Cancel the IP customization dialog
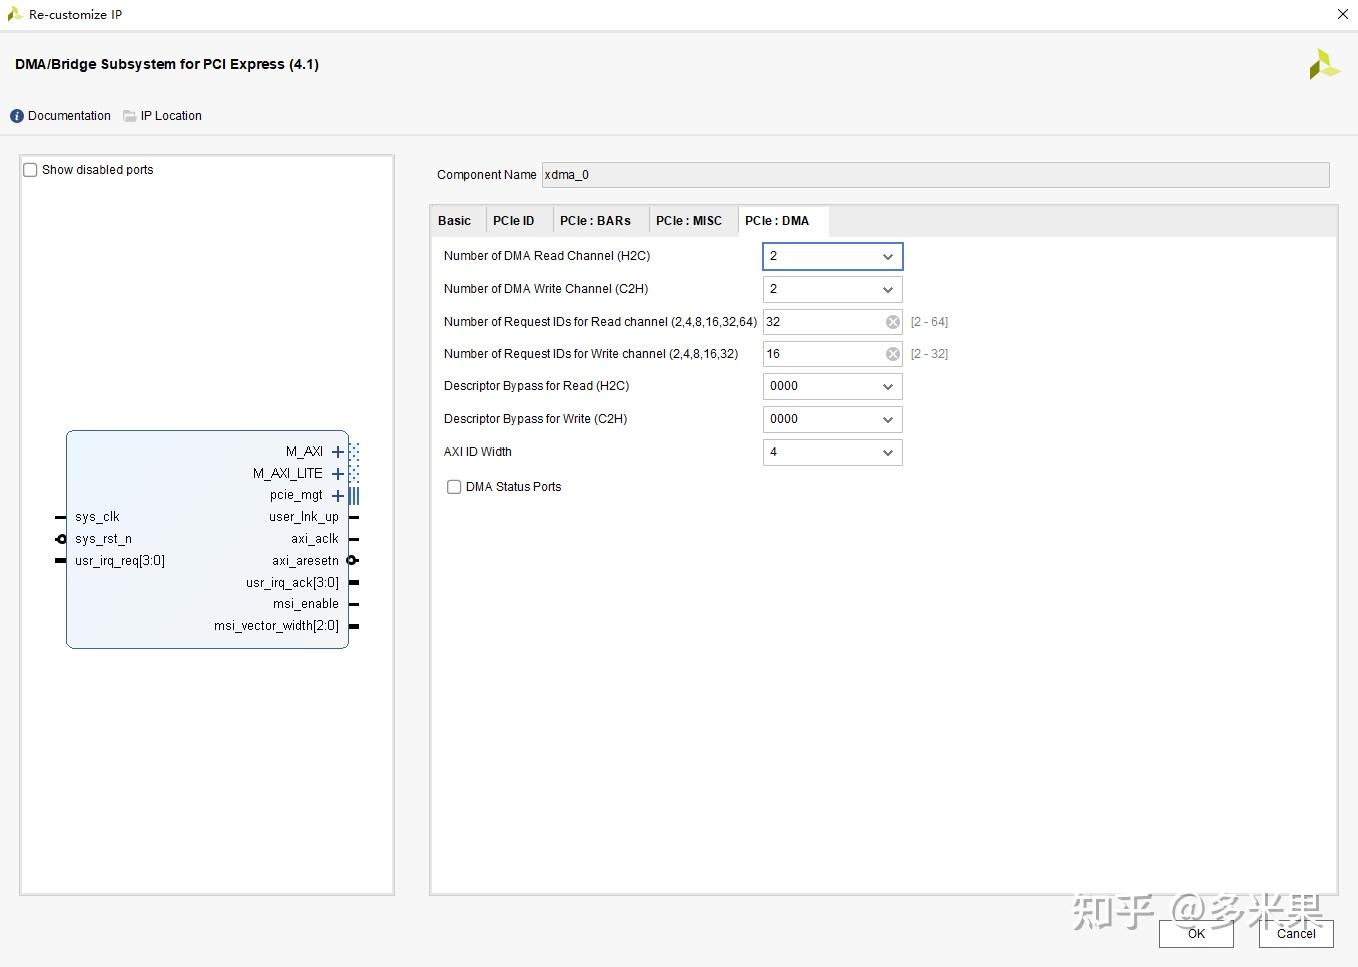 coord(1295,933)
